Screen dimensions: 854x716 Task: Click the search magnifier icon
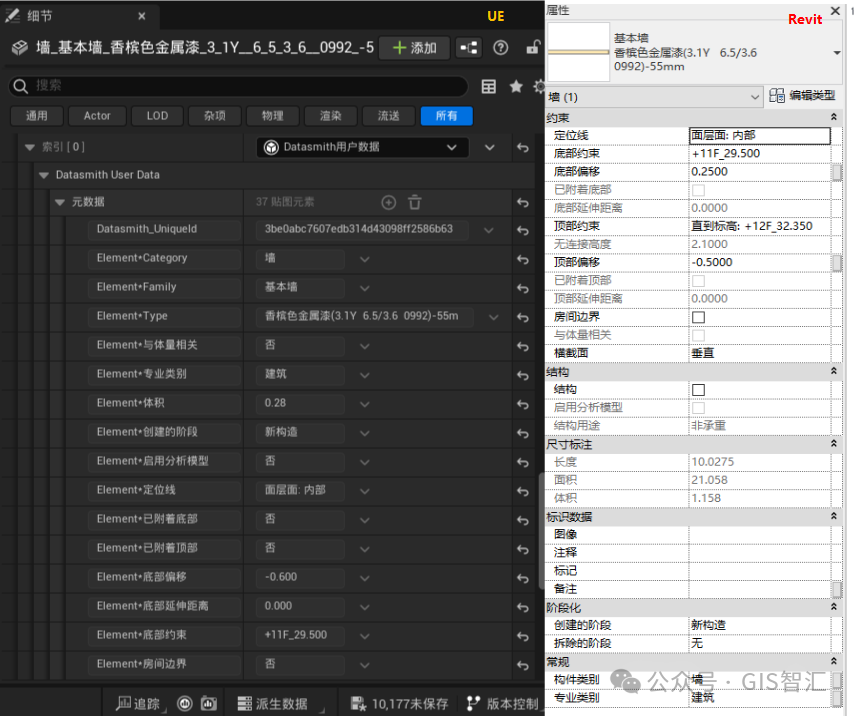[21, 86]
